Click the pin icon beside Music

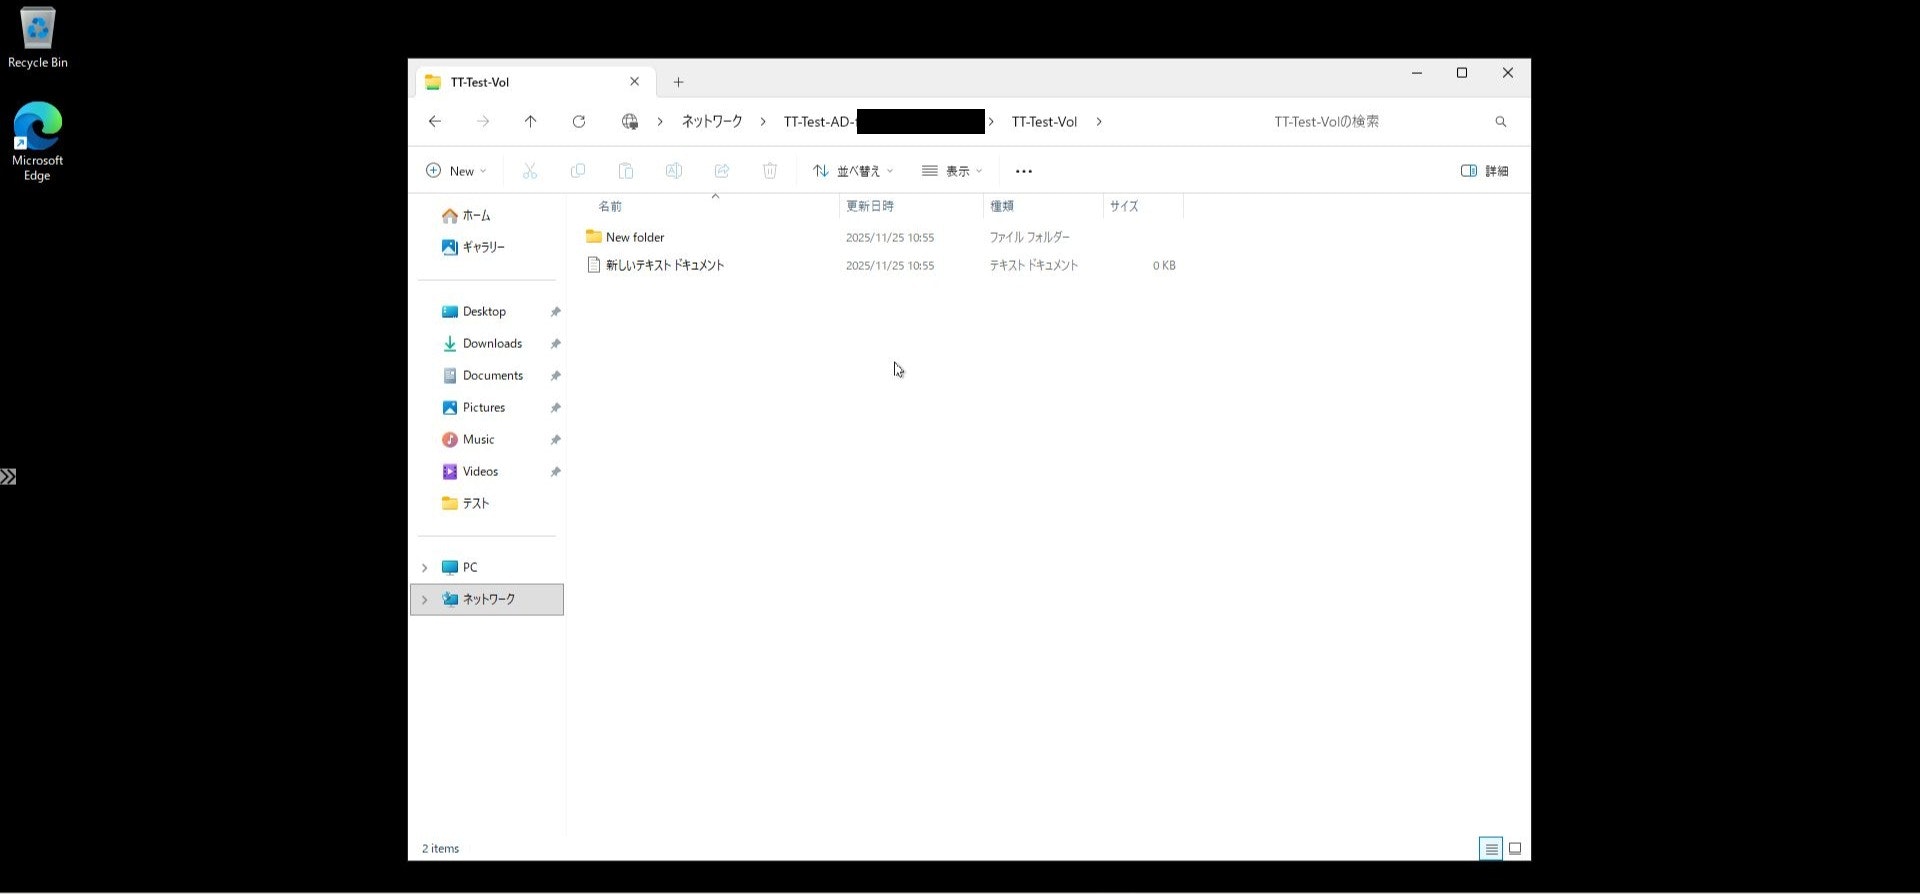point(555,440)
